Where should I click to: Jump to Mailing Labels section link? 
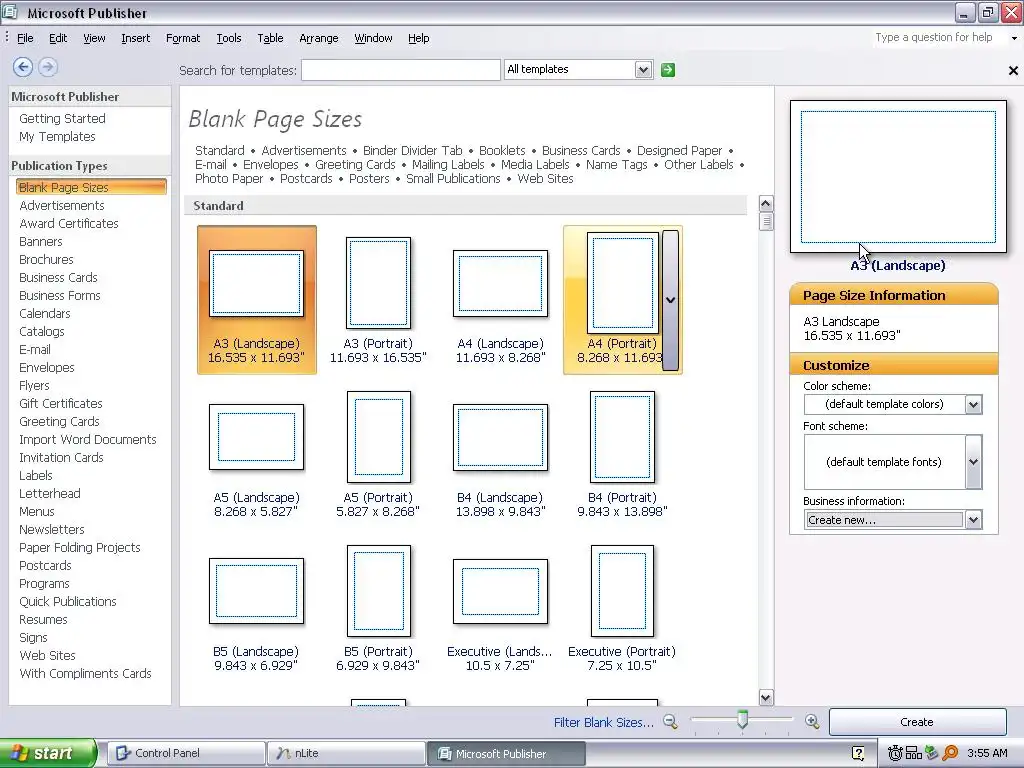pos(448,165)
